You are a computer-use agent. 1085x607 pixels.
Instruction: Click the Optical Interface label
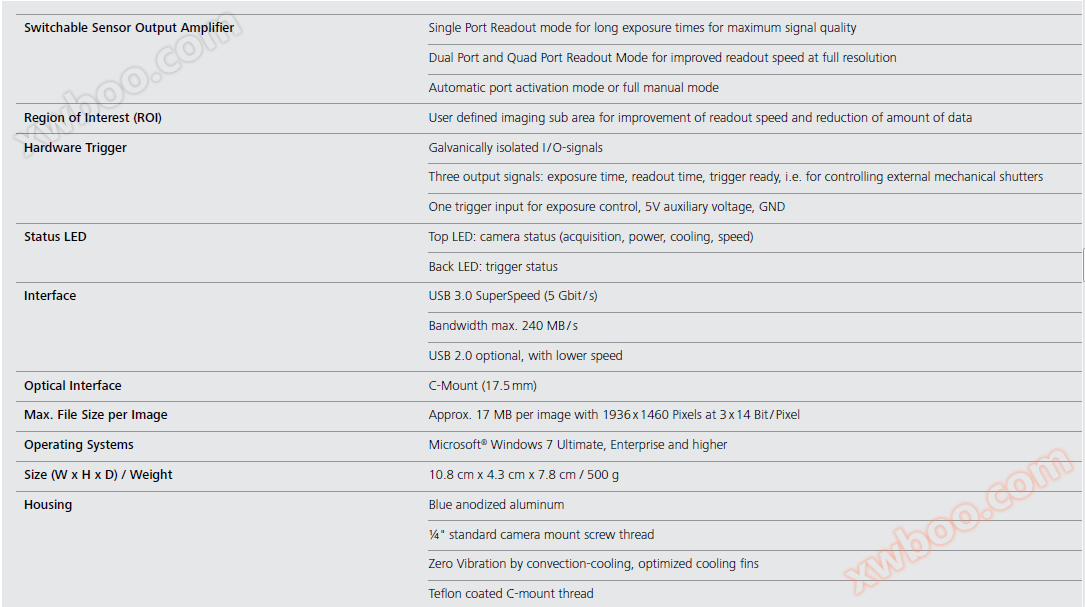[x=73, y=386]
